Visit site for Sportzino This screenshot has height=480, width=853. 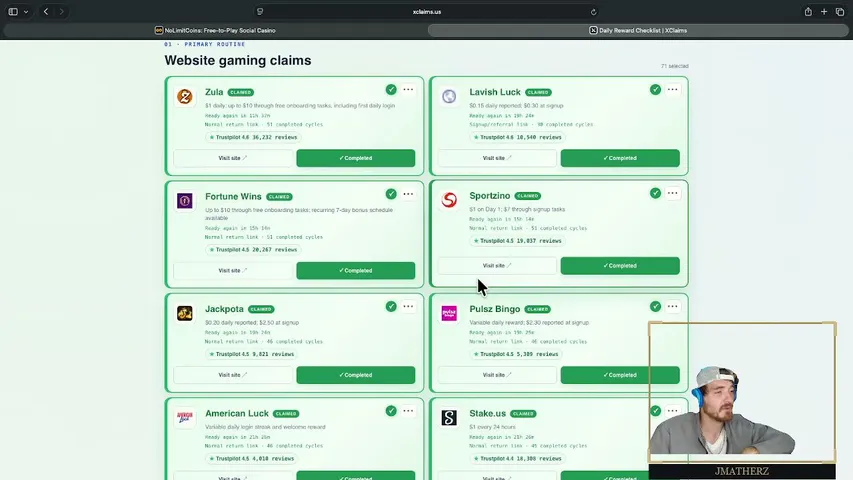[497, 266]
